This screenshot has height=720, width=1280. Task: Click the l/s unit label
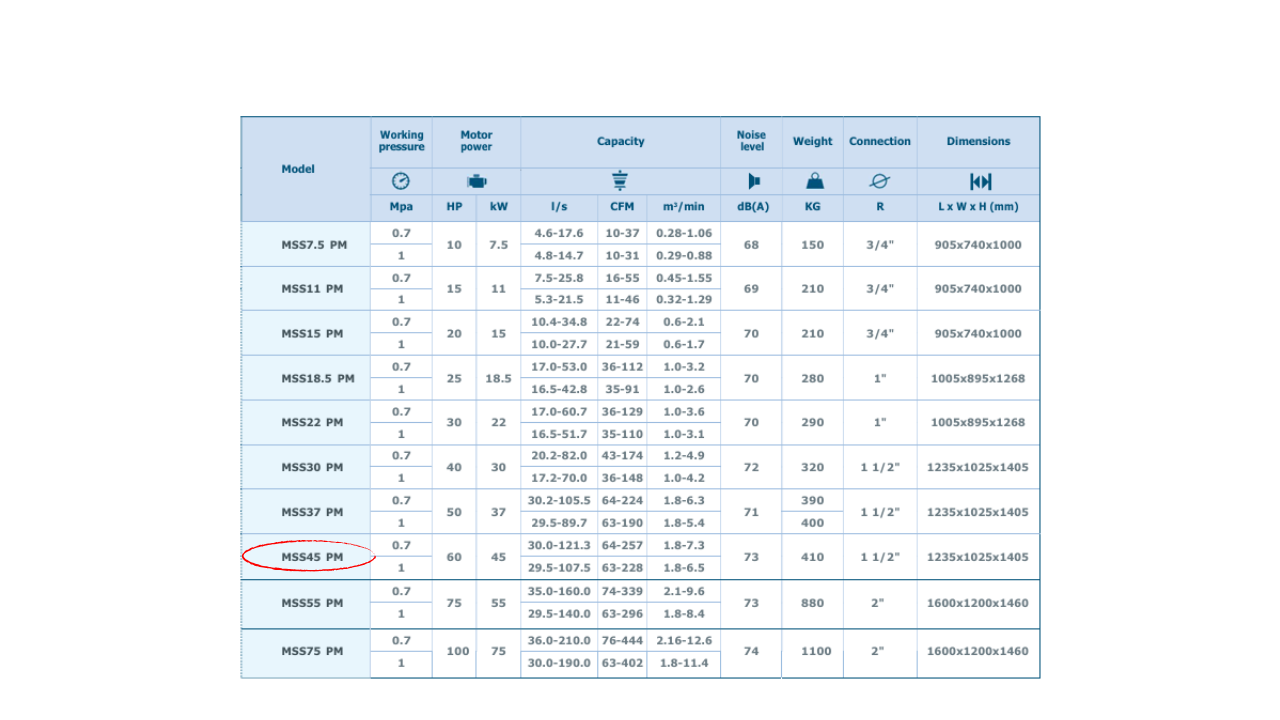[558, 207]
